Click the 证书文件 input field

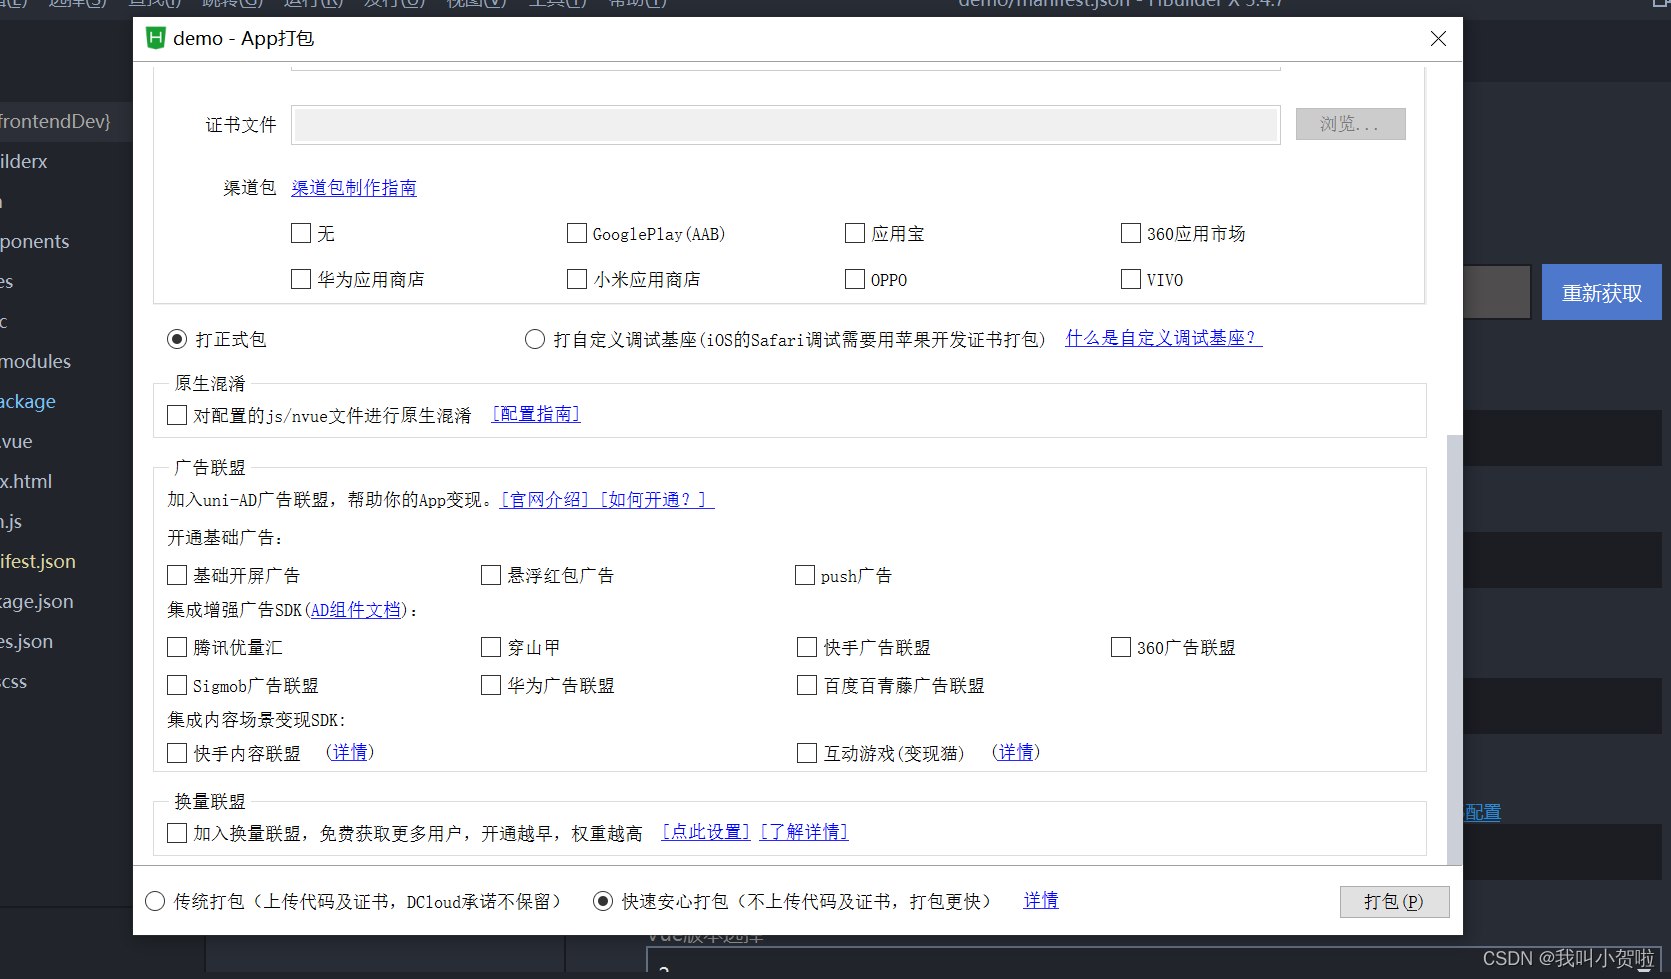pyautogui.click(x=785, y=125)
